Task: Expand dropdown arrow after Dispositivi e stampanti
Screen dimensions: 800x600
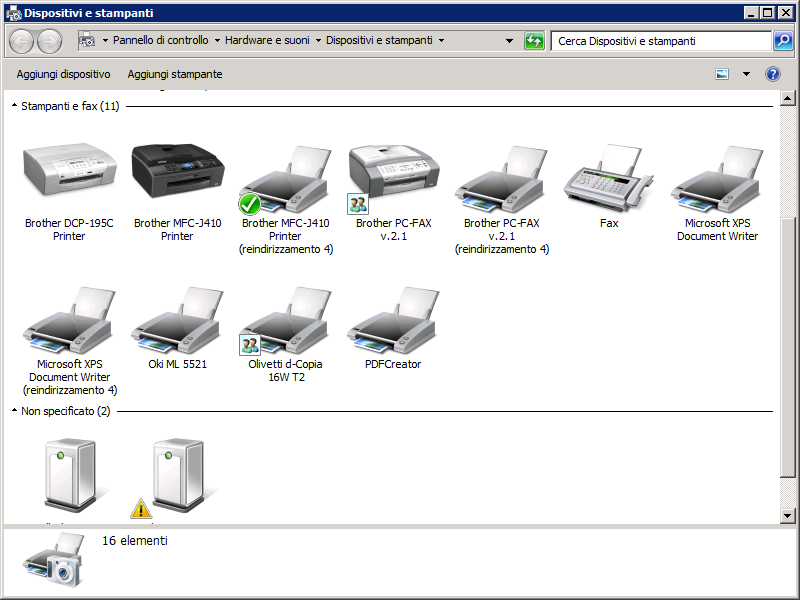Action: tap(441, 40)
